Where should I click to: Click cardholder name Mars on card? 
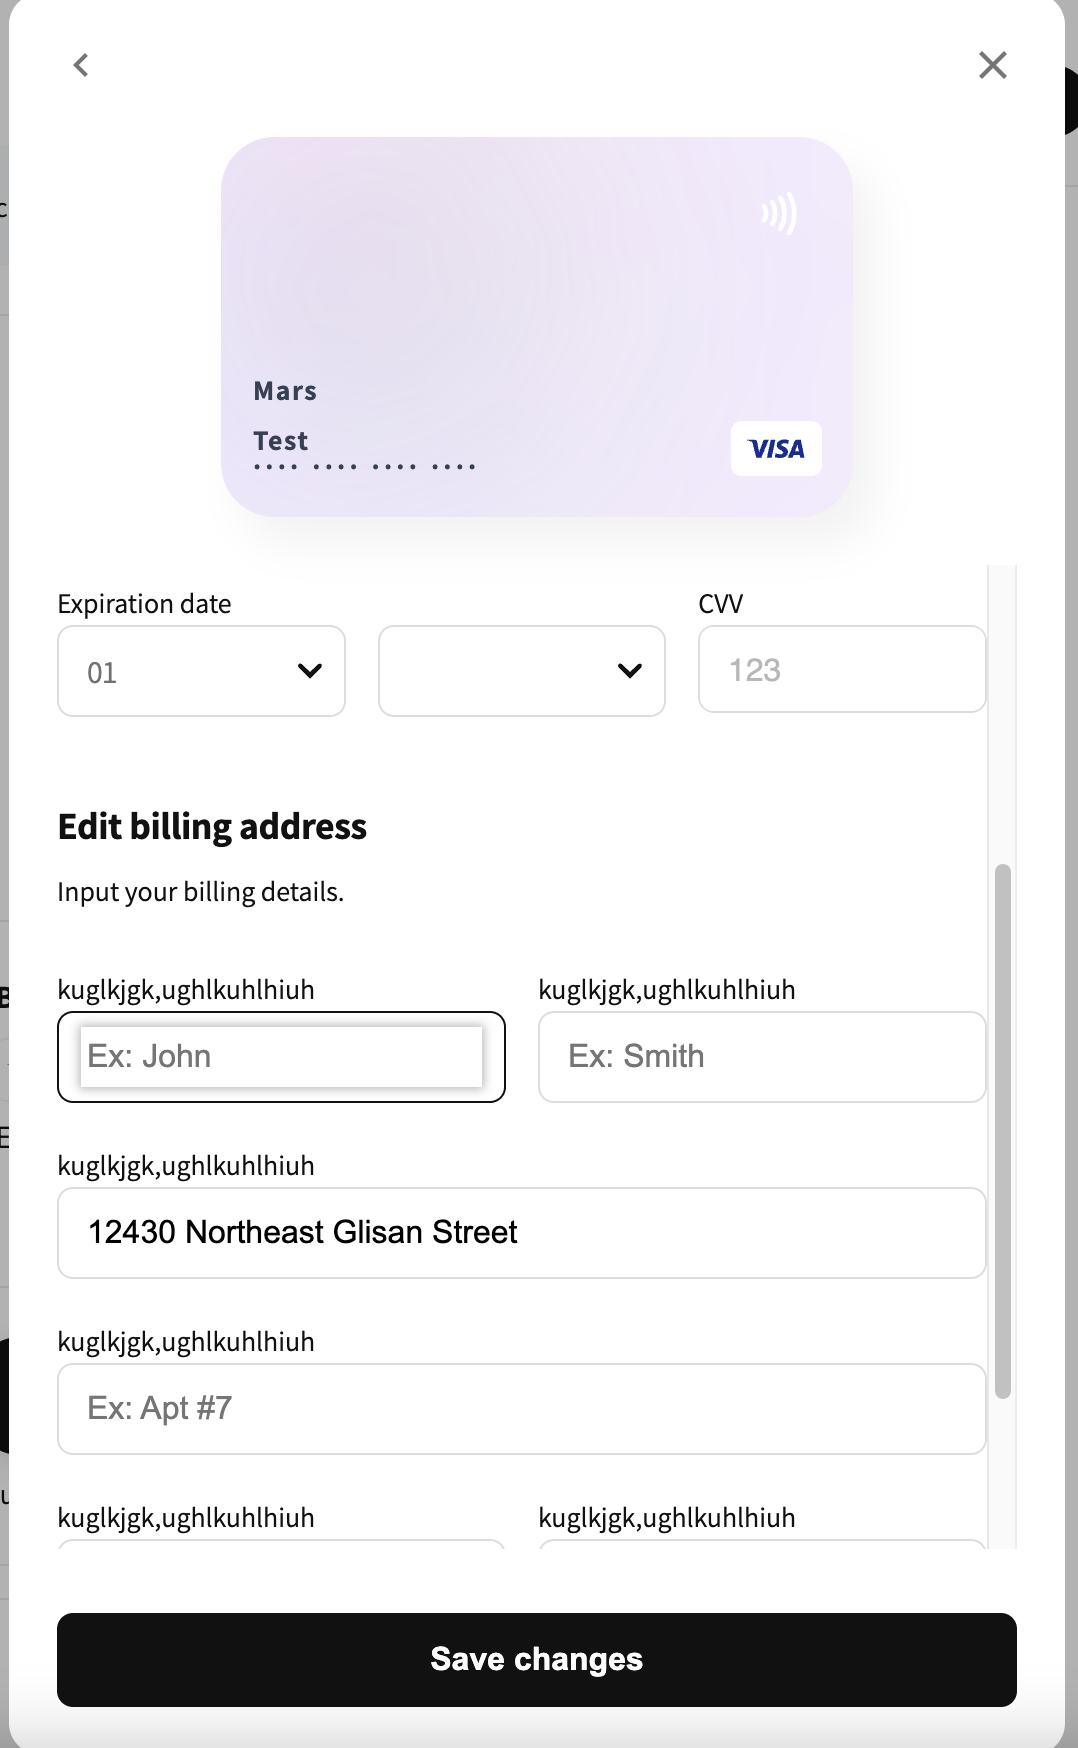(x=285, y=391)
